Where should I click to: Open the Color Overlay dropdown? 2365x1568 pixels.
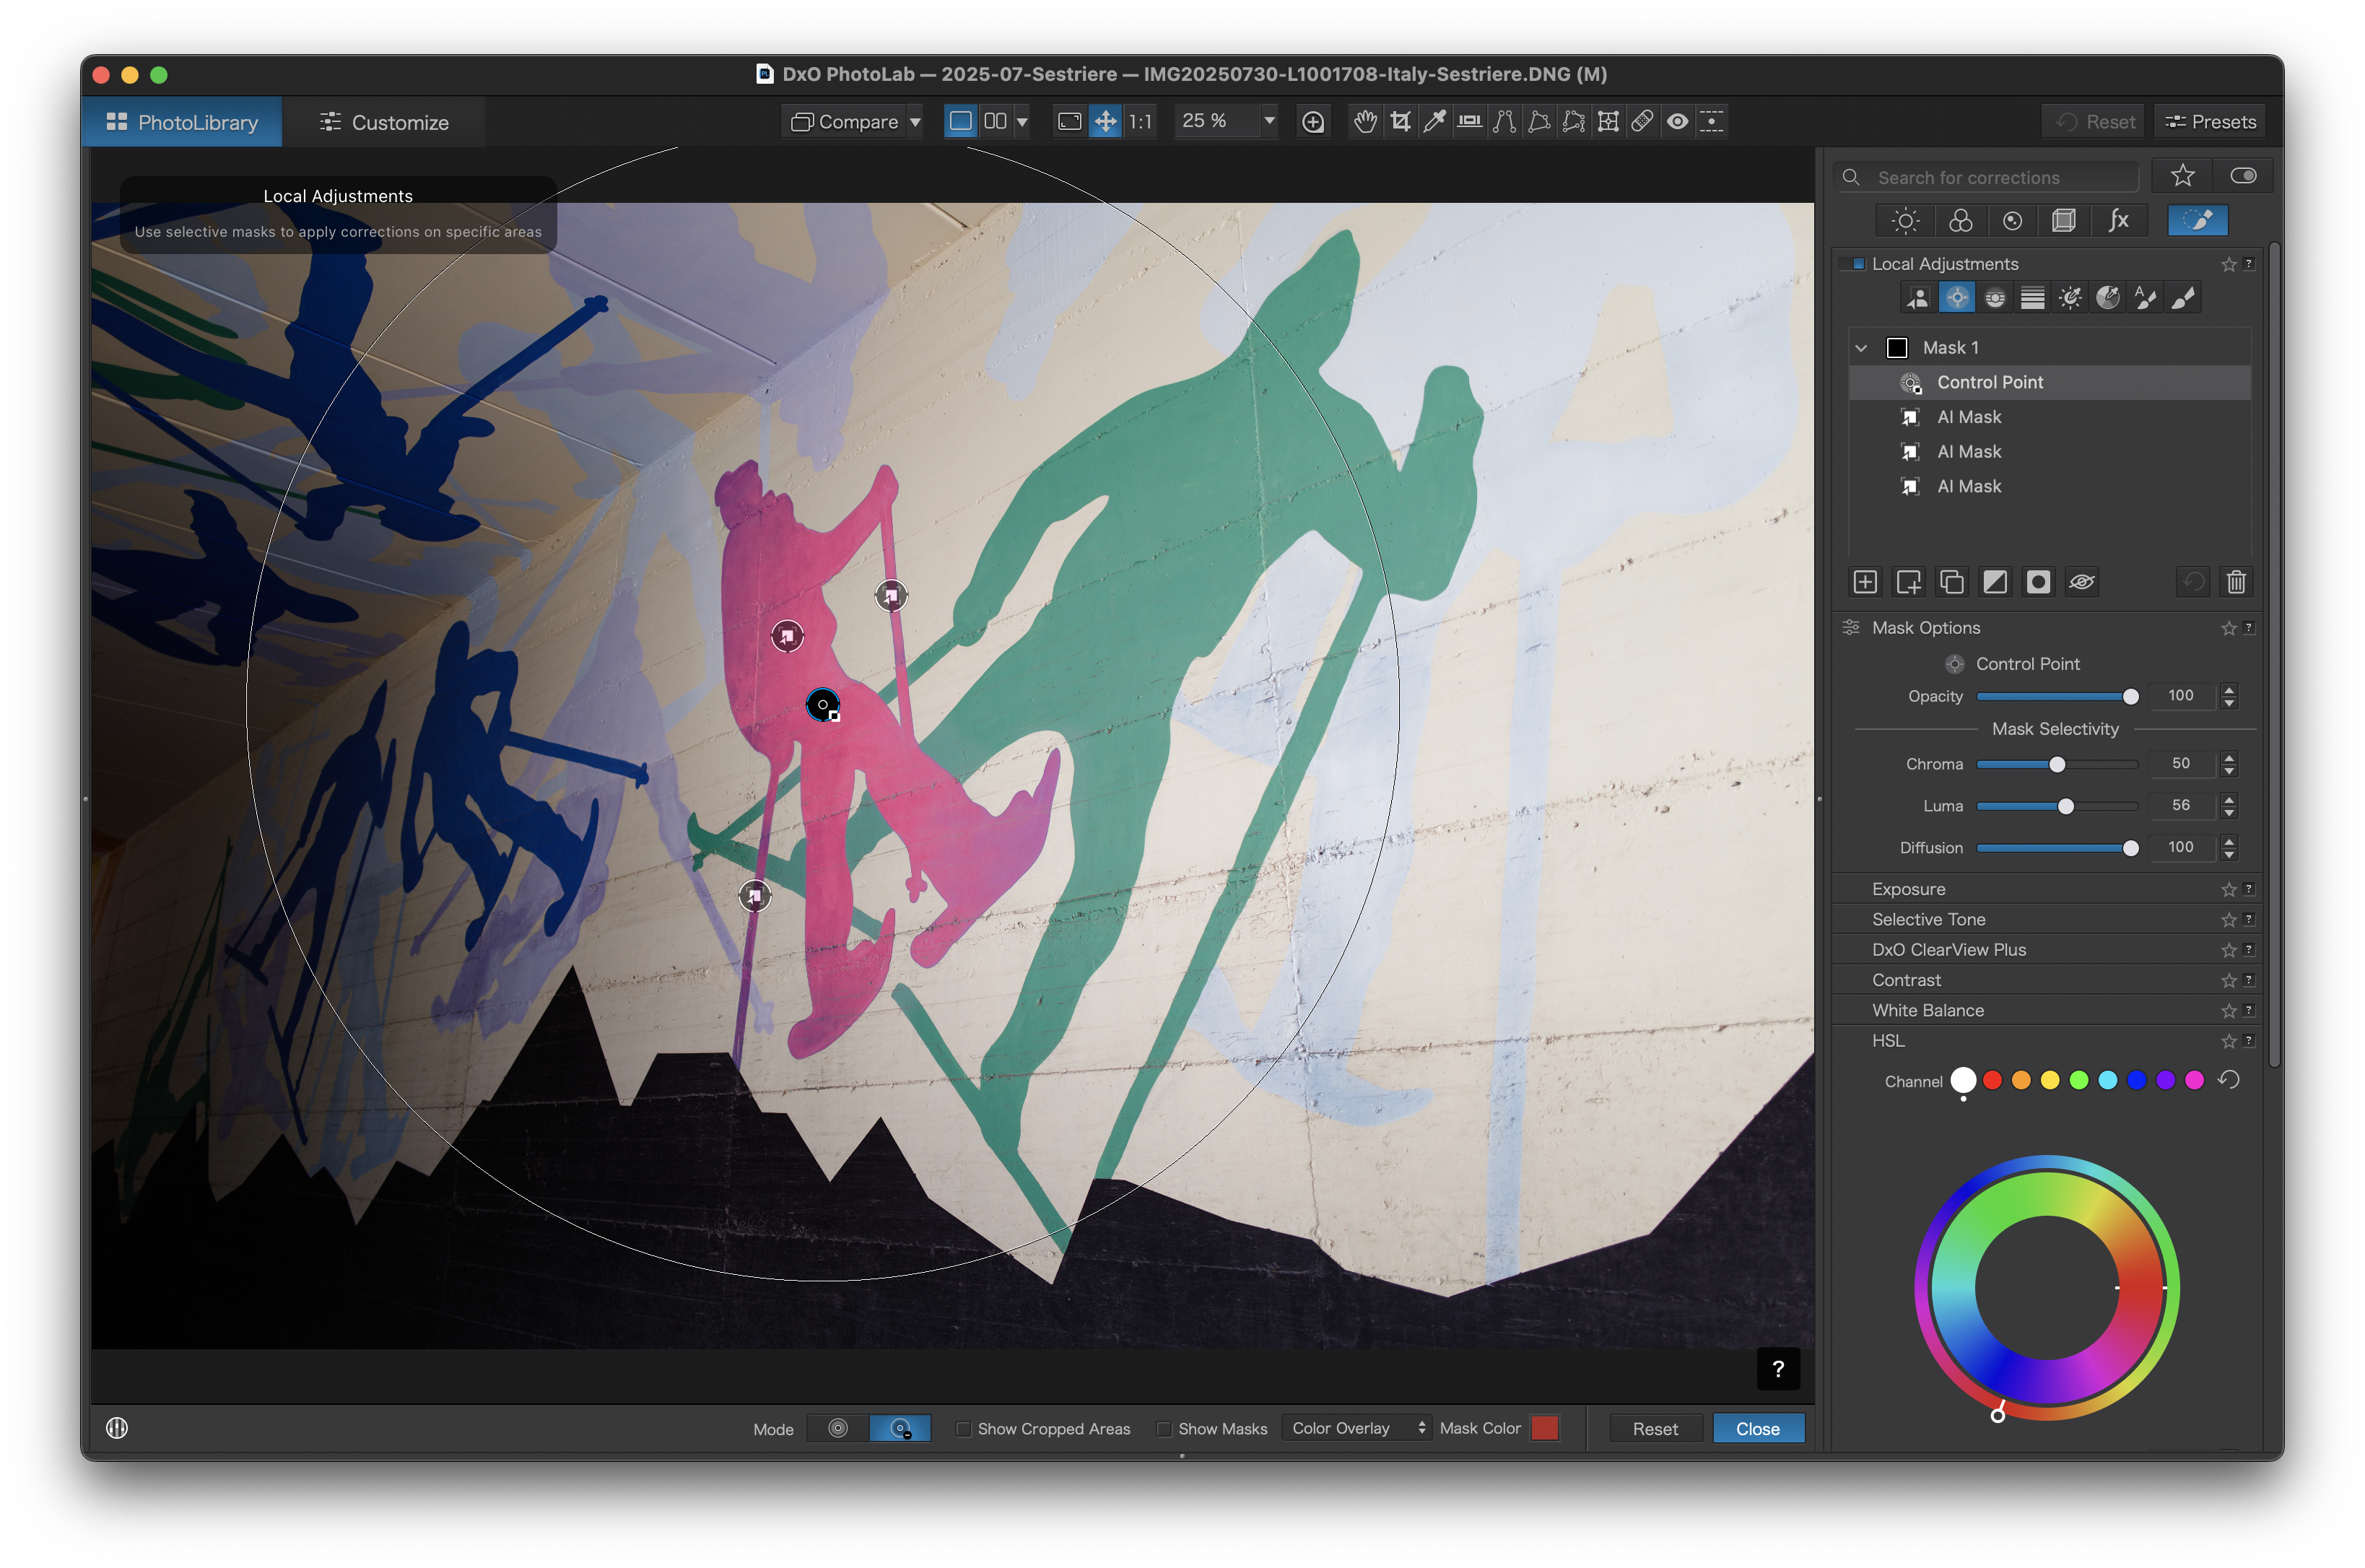1357,1428
